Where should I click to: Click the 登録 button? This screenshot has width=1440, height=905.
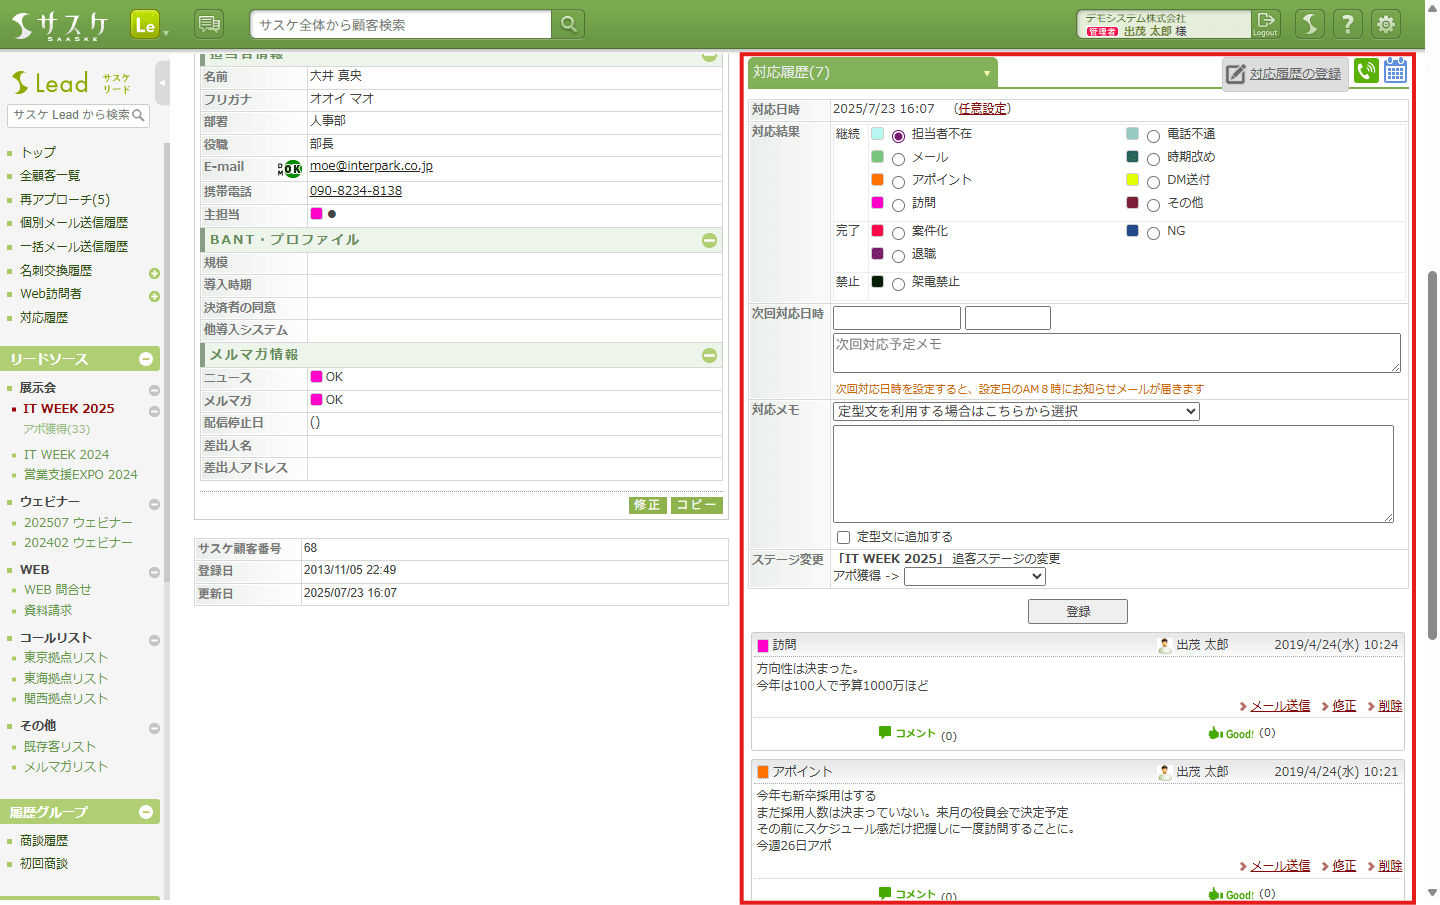pyautogui.click(x=1077, y=611)
